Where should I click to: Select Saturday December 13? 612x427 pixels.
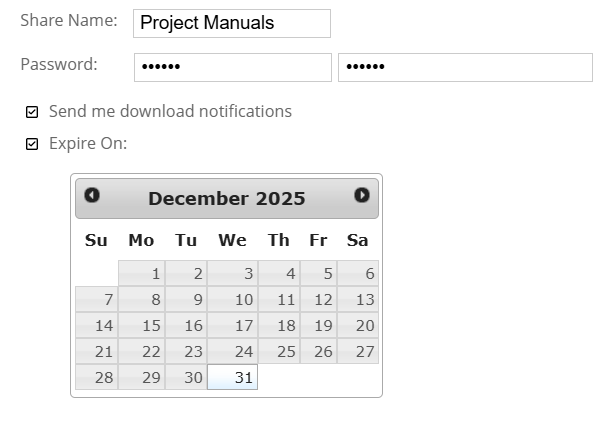coord(358,300)
